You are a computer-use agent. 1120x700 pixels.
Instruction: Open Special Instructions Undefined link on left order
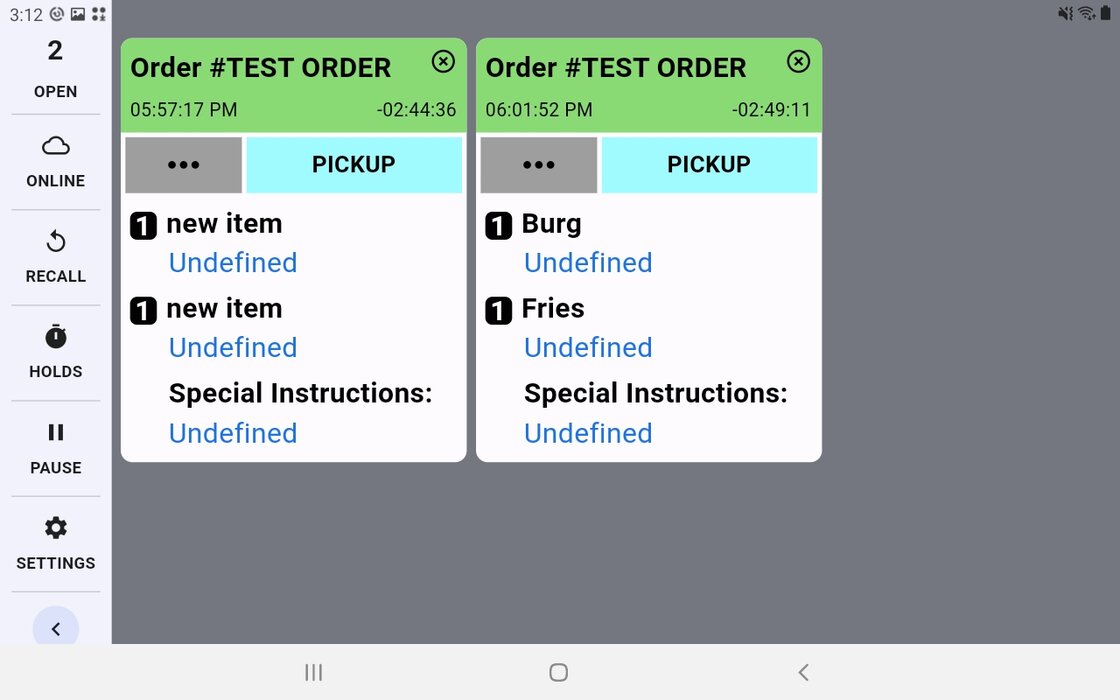(232, 433)
